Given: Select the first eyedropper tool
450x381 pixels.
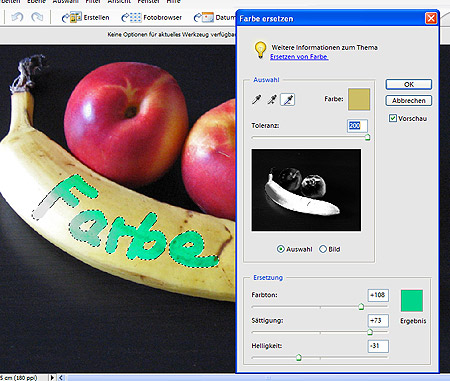Looking at the screenshot, I should click(x=257, y=99).
